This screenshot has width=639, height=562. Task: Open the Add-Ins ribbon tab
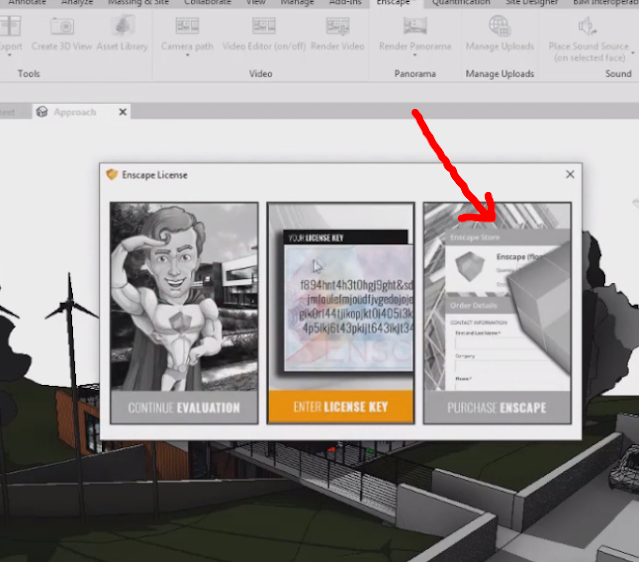345,2
